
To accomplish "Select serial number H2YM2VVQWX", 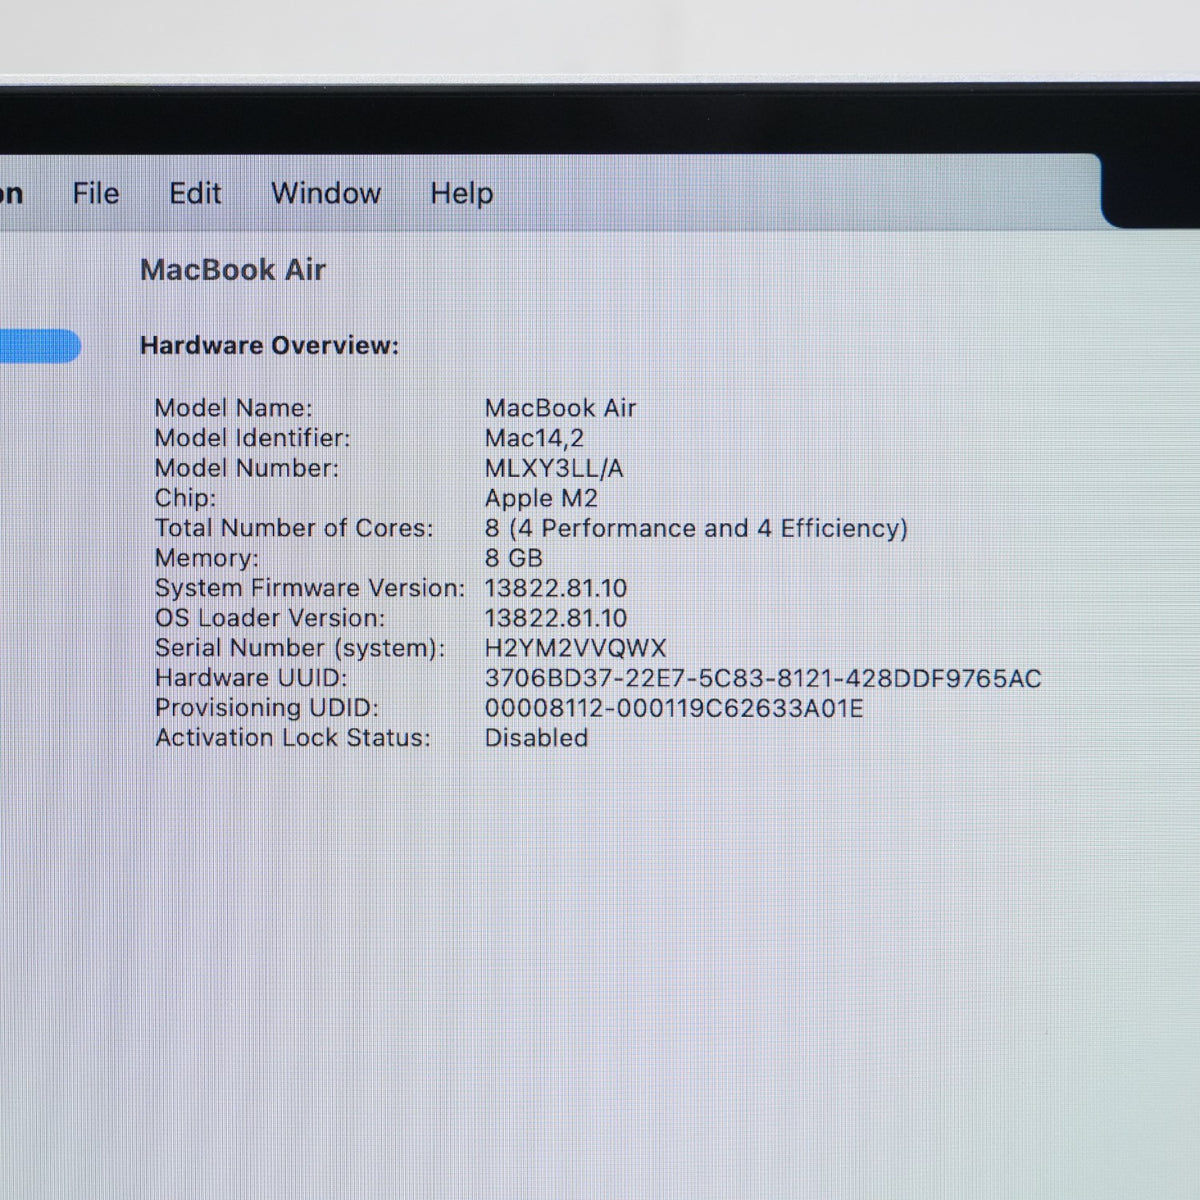I will 575,648.
